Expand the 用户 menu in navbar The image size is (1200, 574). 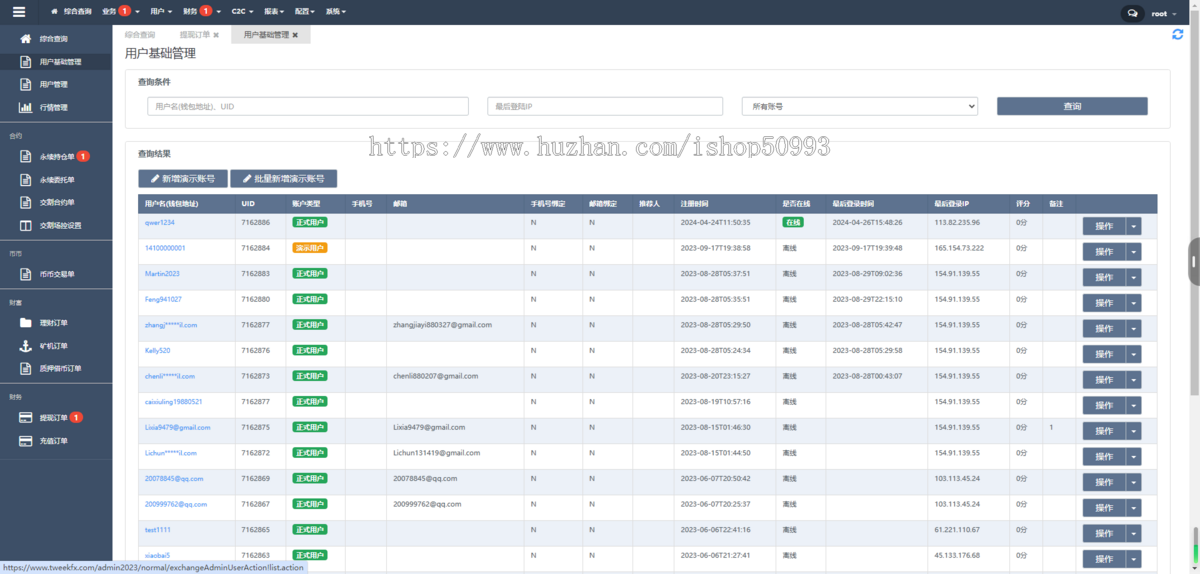(x=161, y=12)
